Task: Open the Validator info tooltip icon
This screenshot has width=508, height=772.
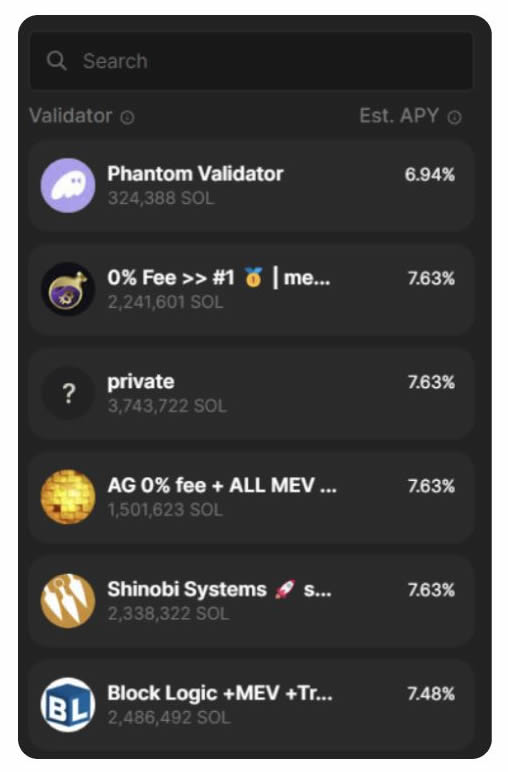Action: 127,118
